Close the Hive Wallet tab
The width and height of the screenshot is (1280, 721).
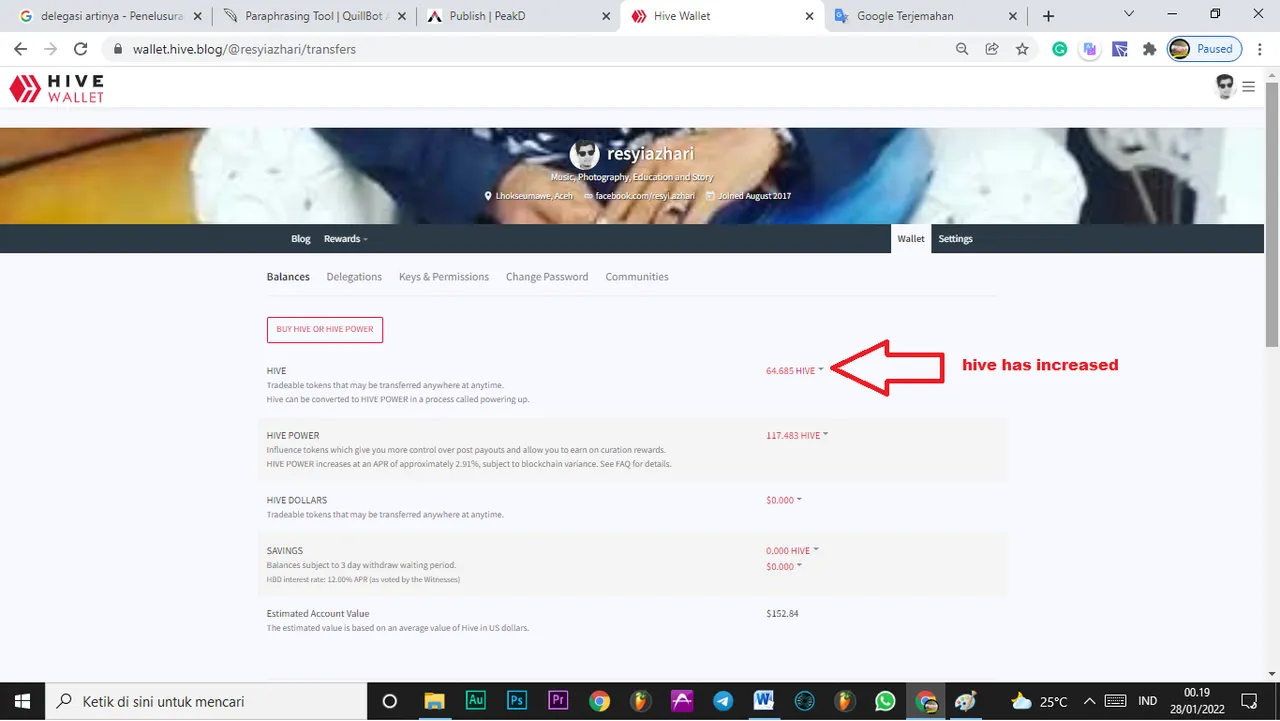tap(809, 16)
